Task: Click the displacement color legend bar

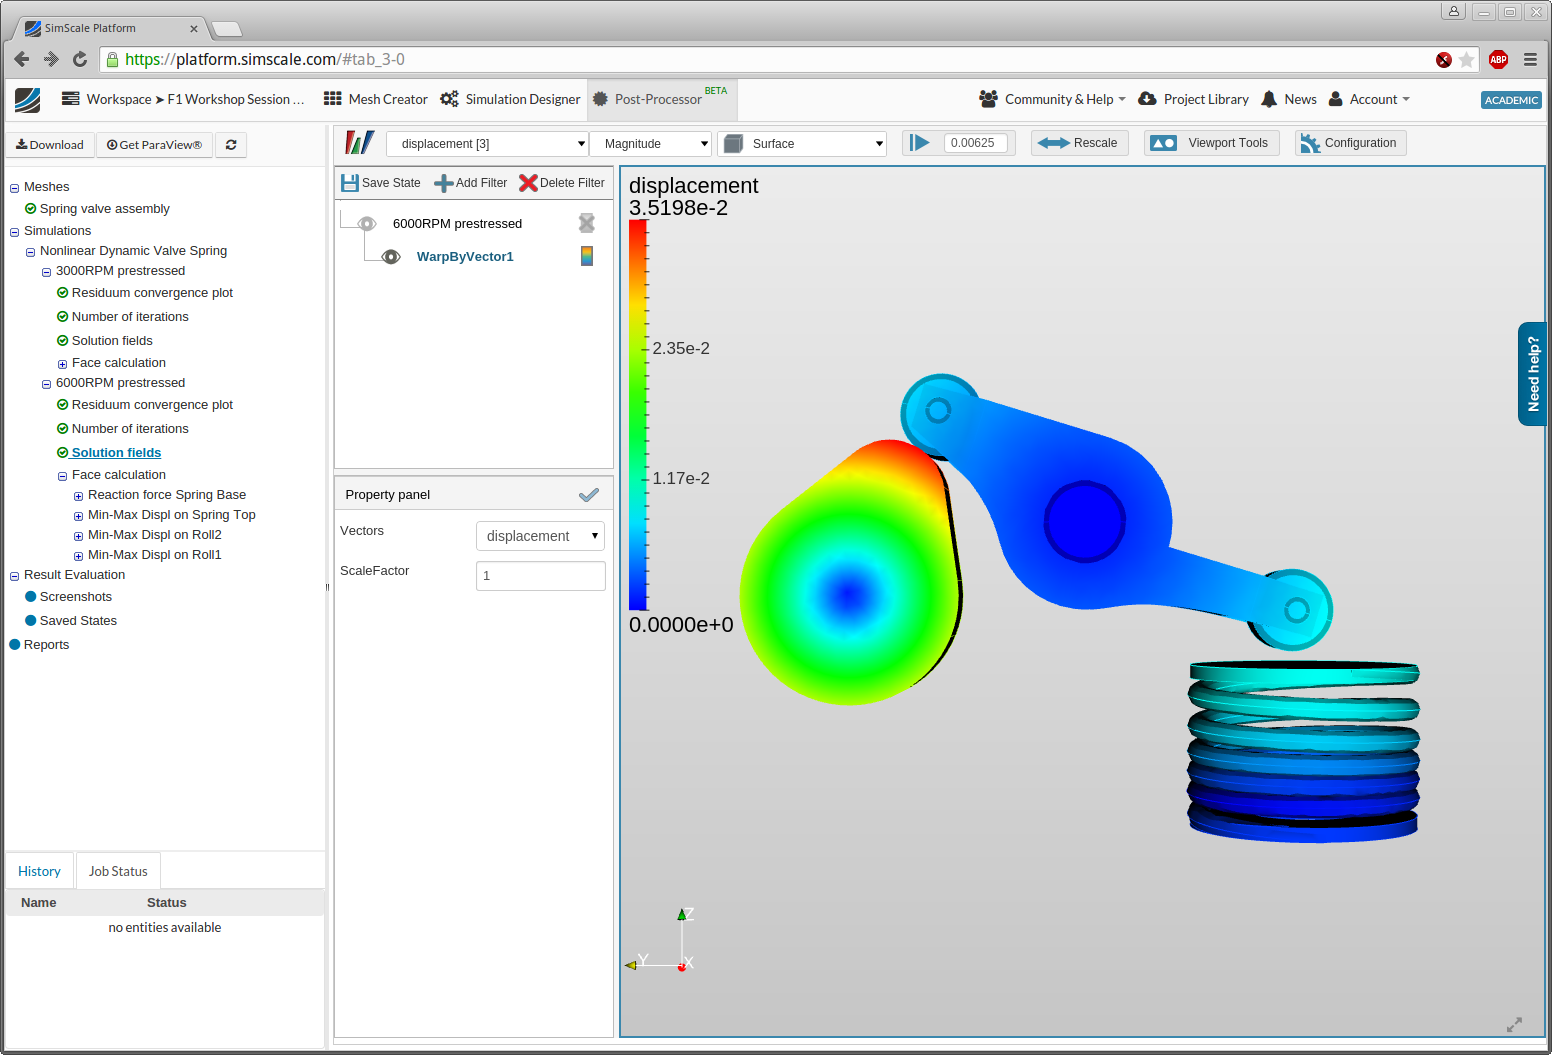Action: tap(638, 415)
